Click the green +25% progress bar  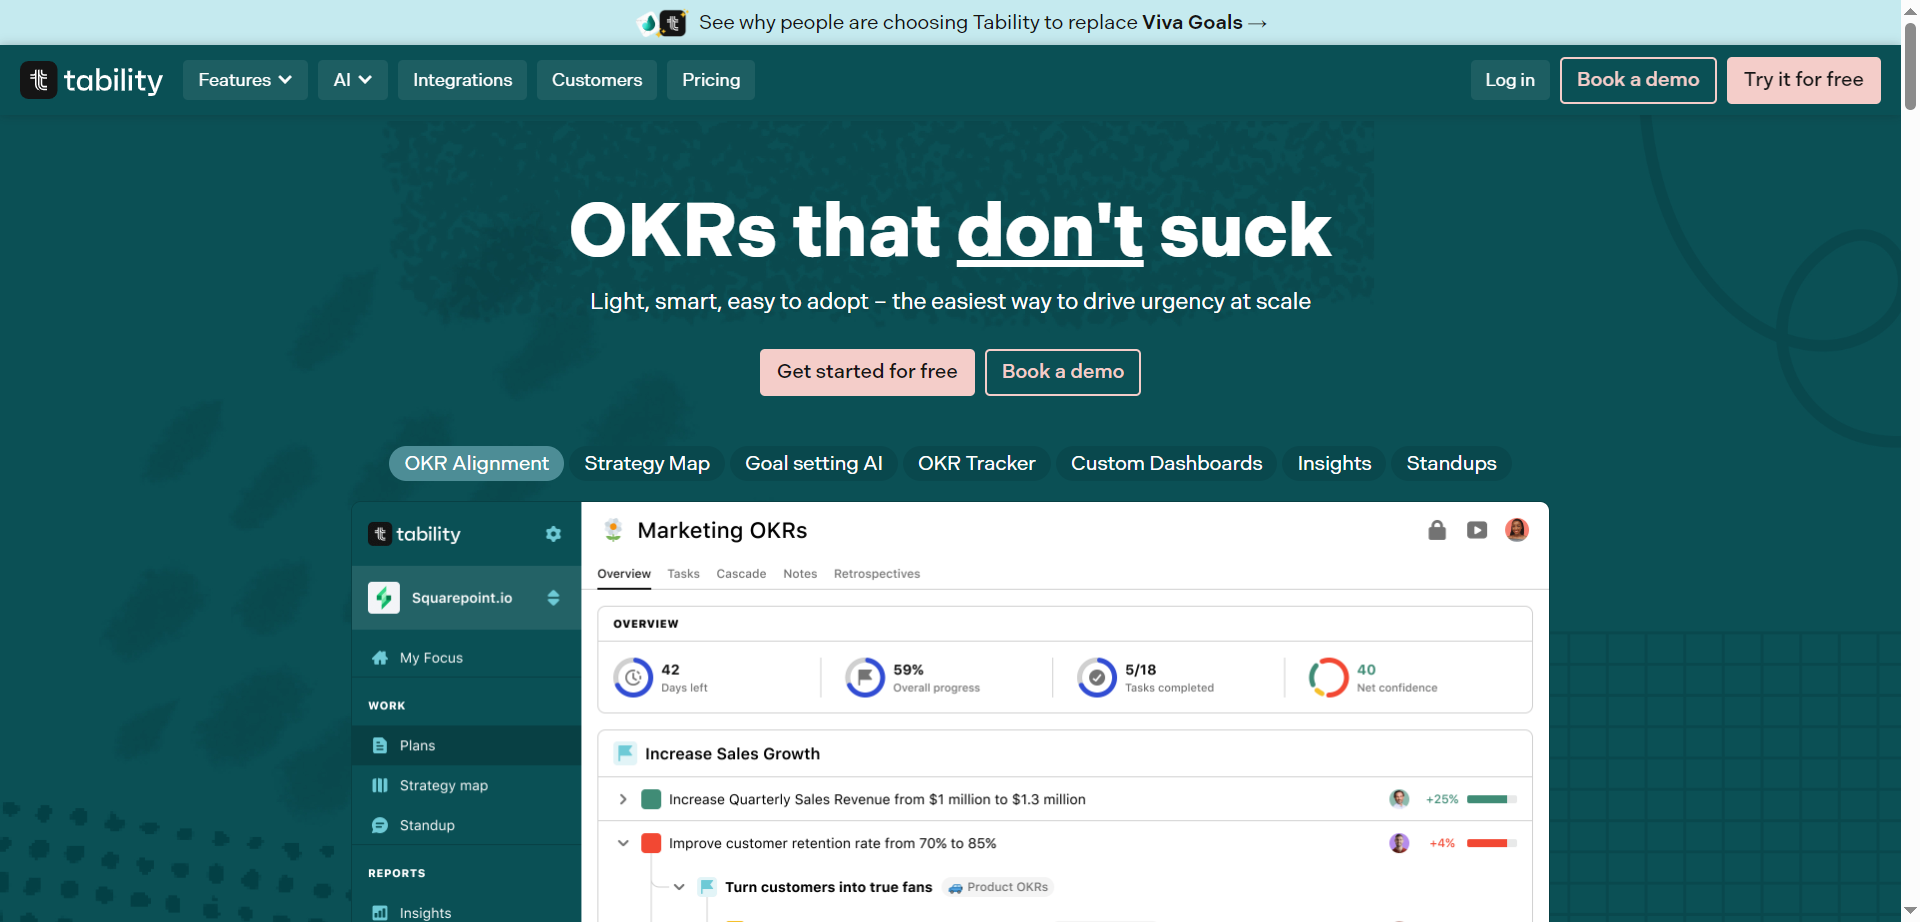tap(1492, 799)
